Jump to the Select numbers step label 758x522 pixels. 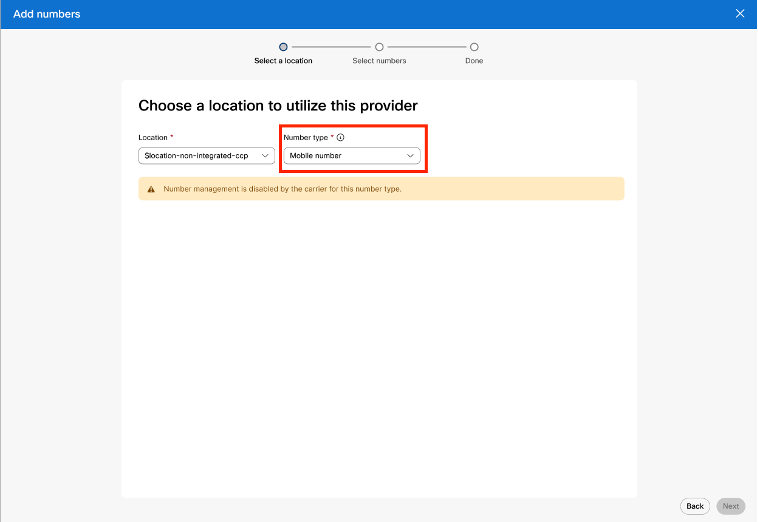[379, 61]
